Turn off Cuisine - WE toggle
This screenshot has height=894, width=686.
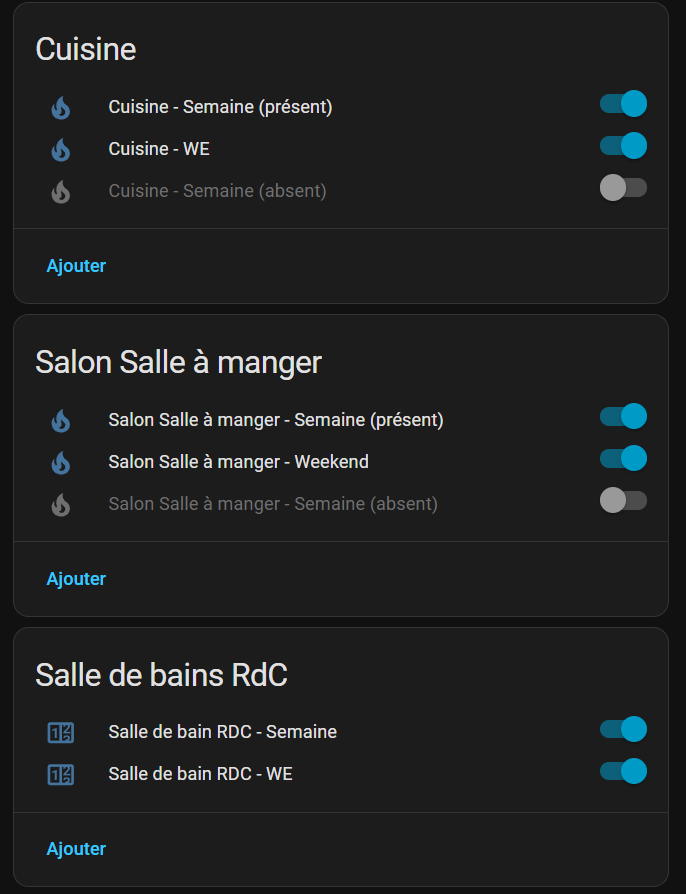[x=623, y=146]
